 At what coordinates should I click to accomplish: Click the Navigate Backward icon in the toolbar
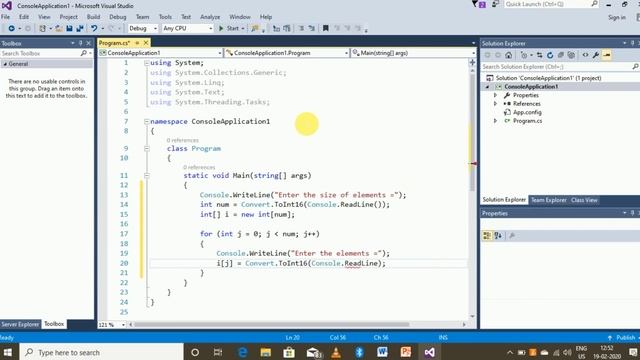[11, 28]
